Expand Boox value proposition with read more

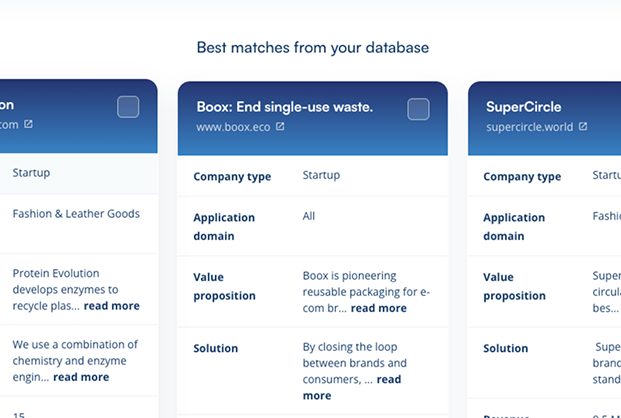tap(379, 308)
